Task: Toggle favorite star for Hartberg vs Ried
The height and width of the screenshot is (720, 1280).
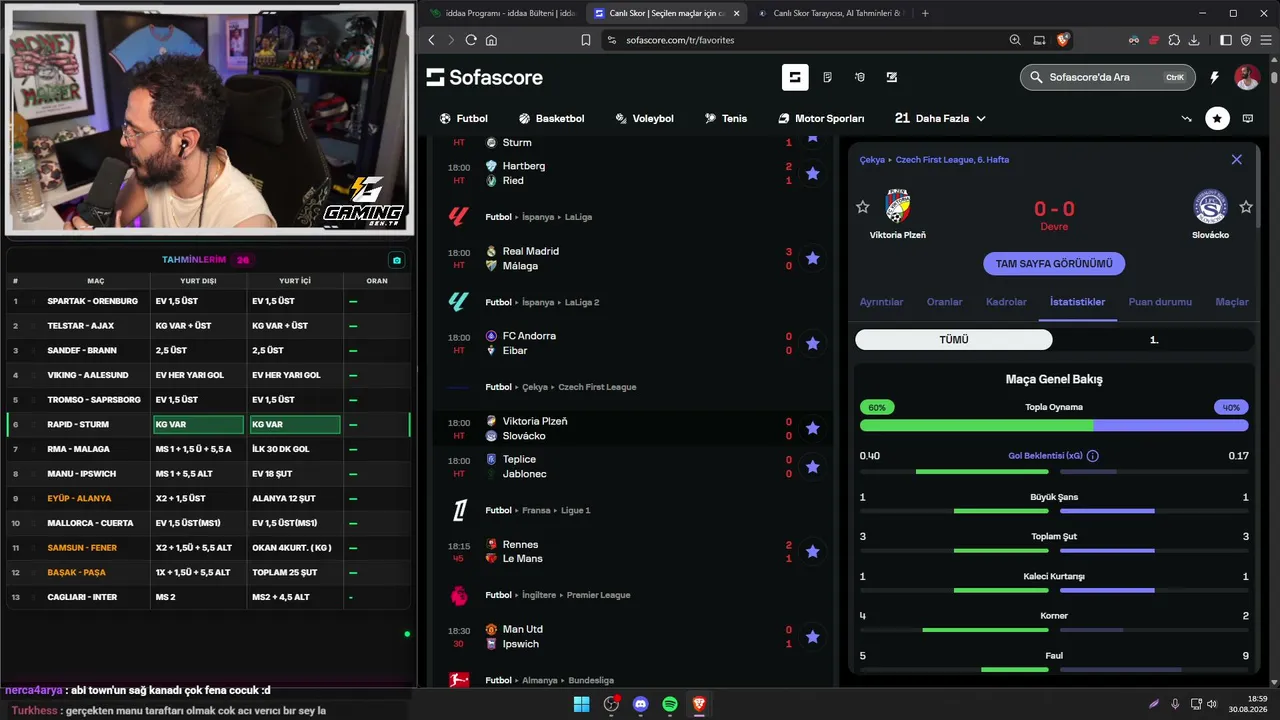Action: 812,173
